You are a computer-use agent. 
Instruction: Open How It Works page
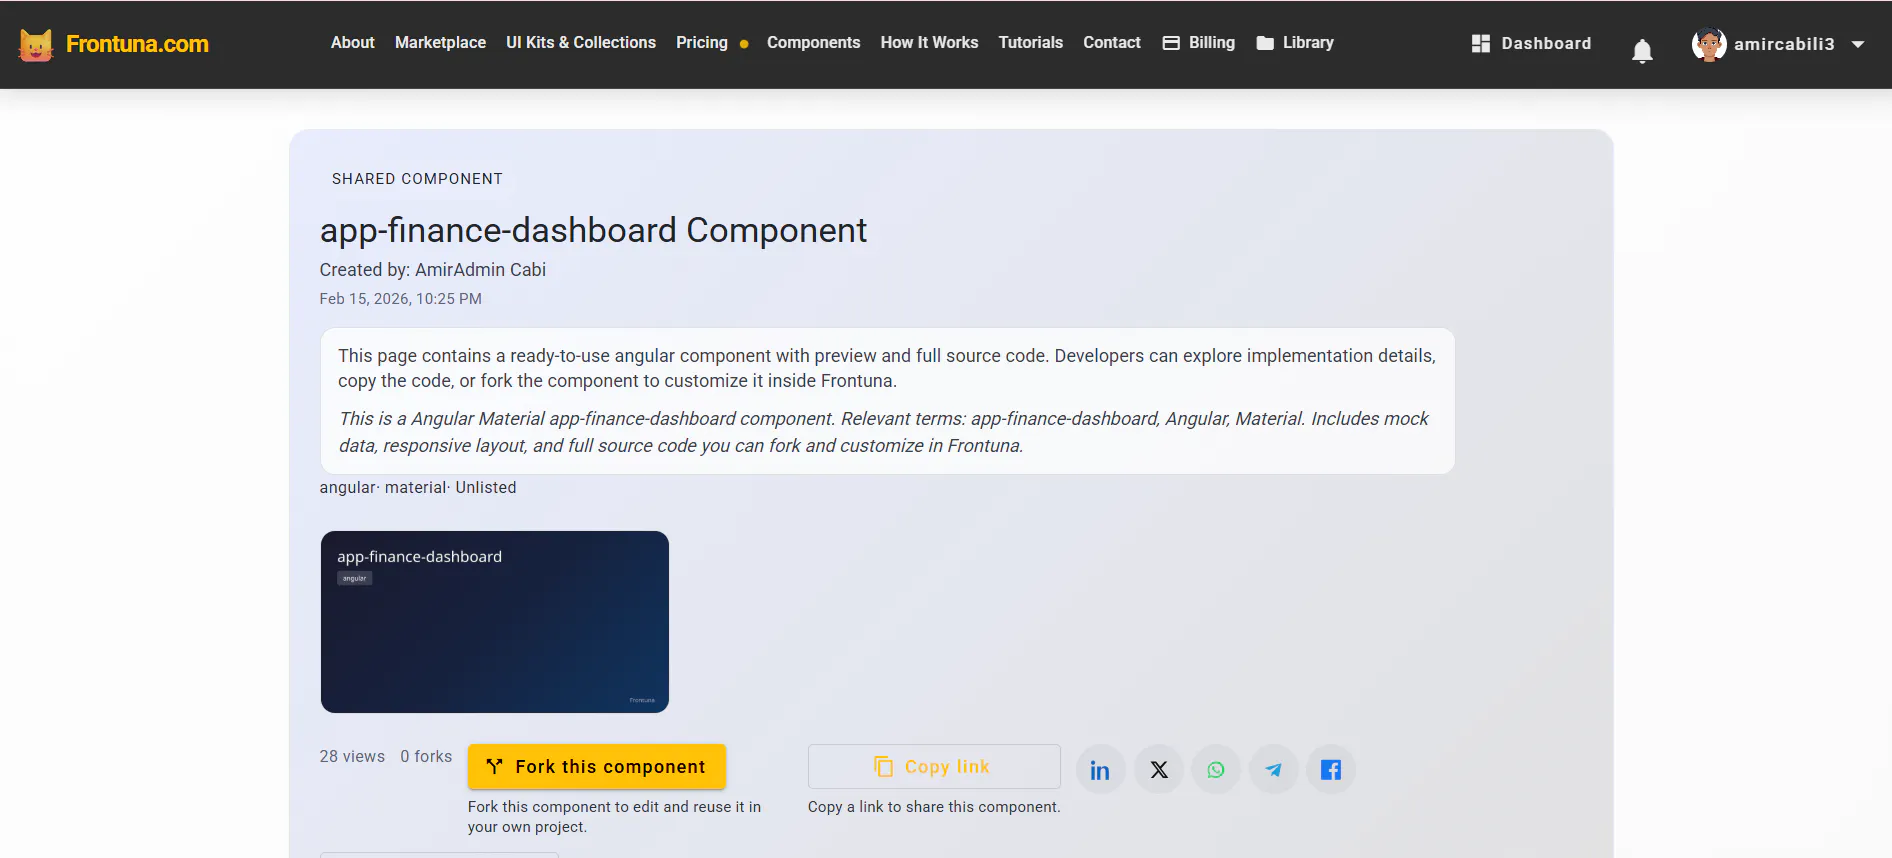tap(929, 43)
